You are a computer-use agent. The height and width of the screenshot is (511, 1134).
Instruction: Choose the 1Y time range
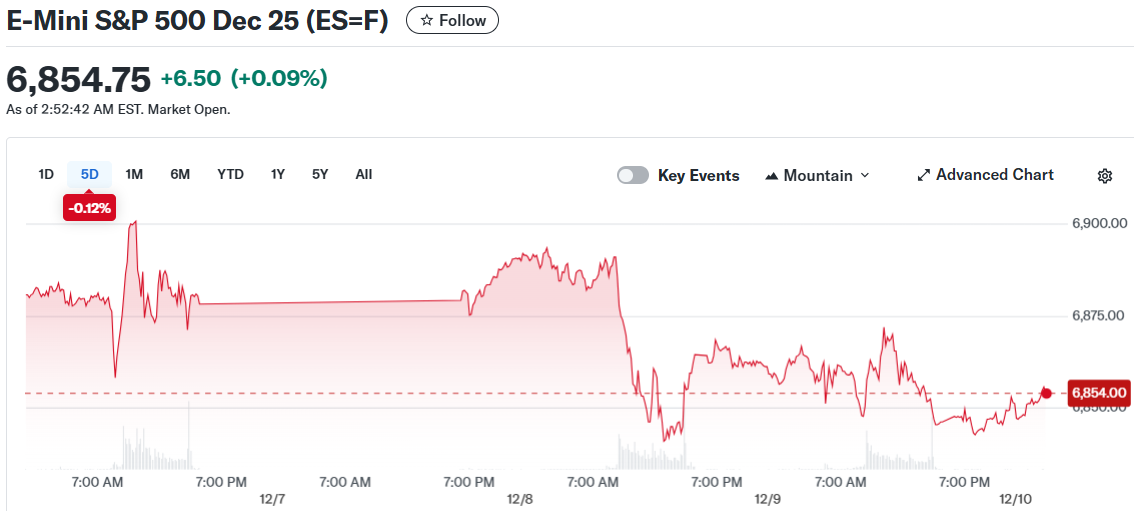pos(278,174)
